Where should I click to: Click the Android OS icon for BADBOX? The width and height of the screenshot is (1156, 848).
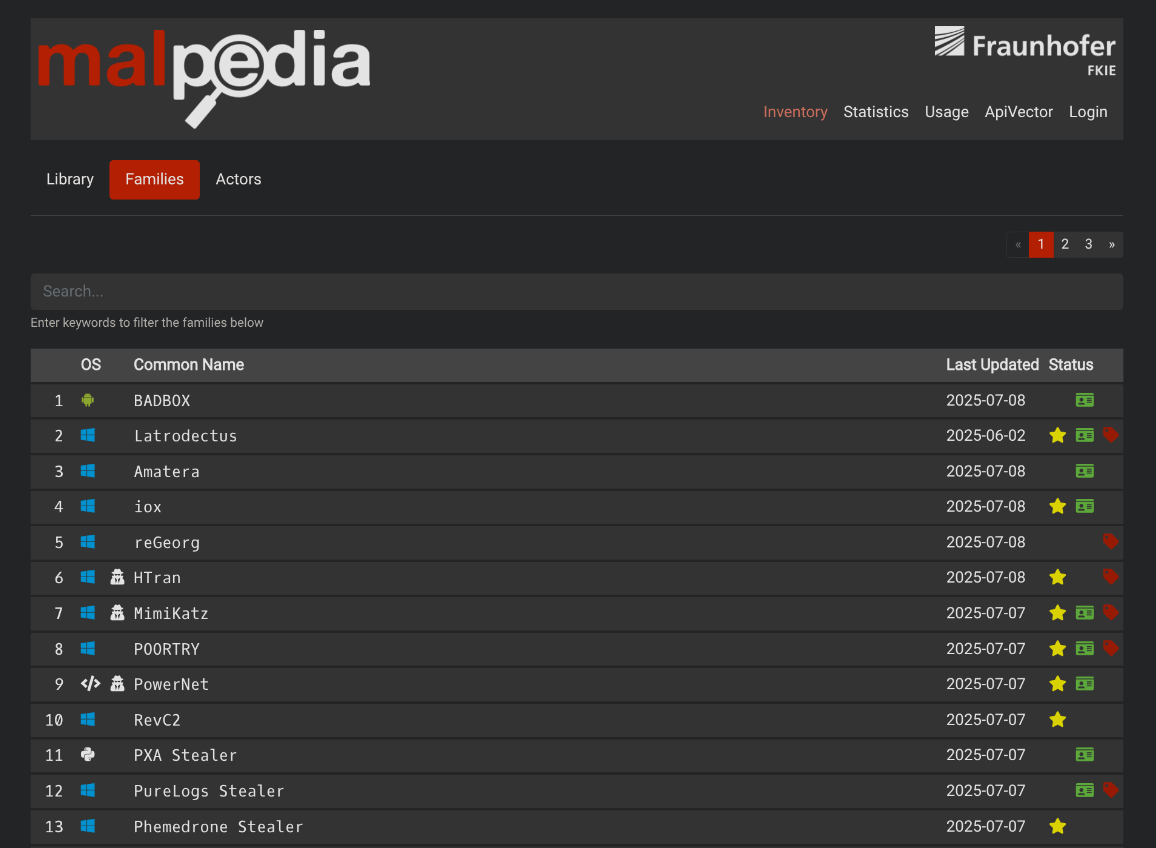click(88, 400)
